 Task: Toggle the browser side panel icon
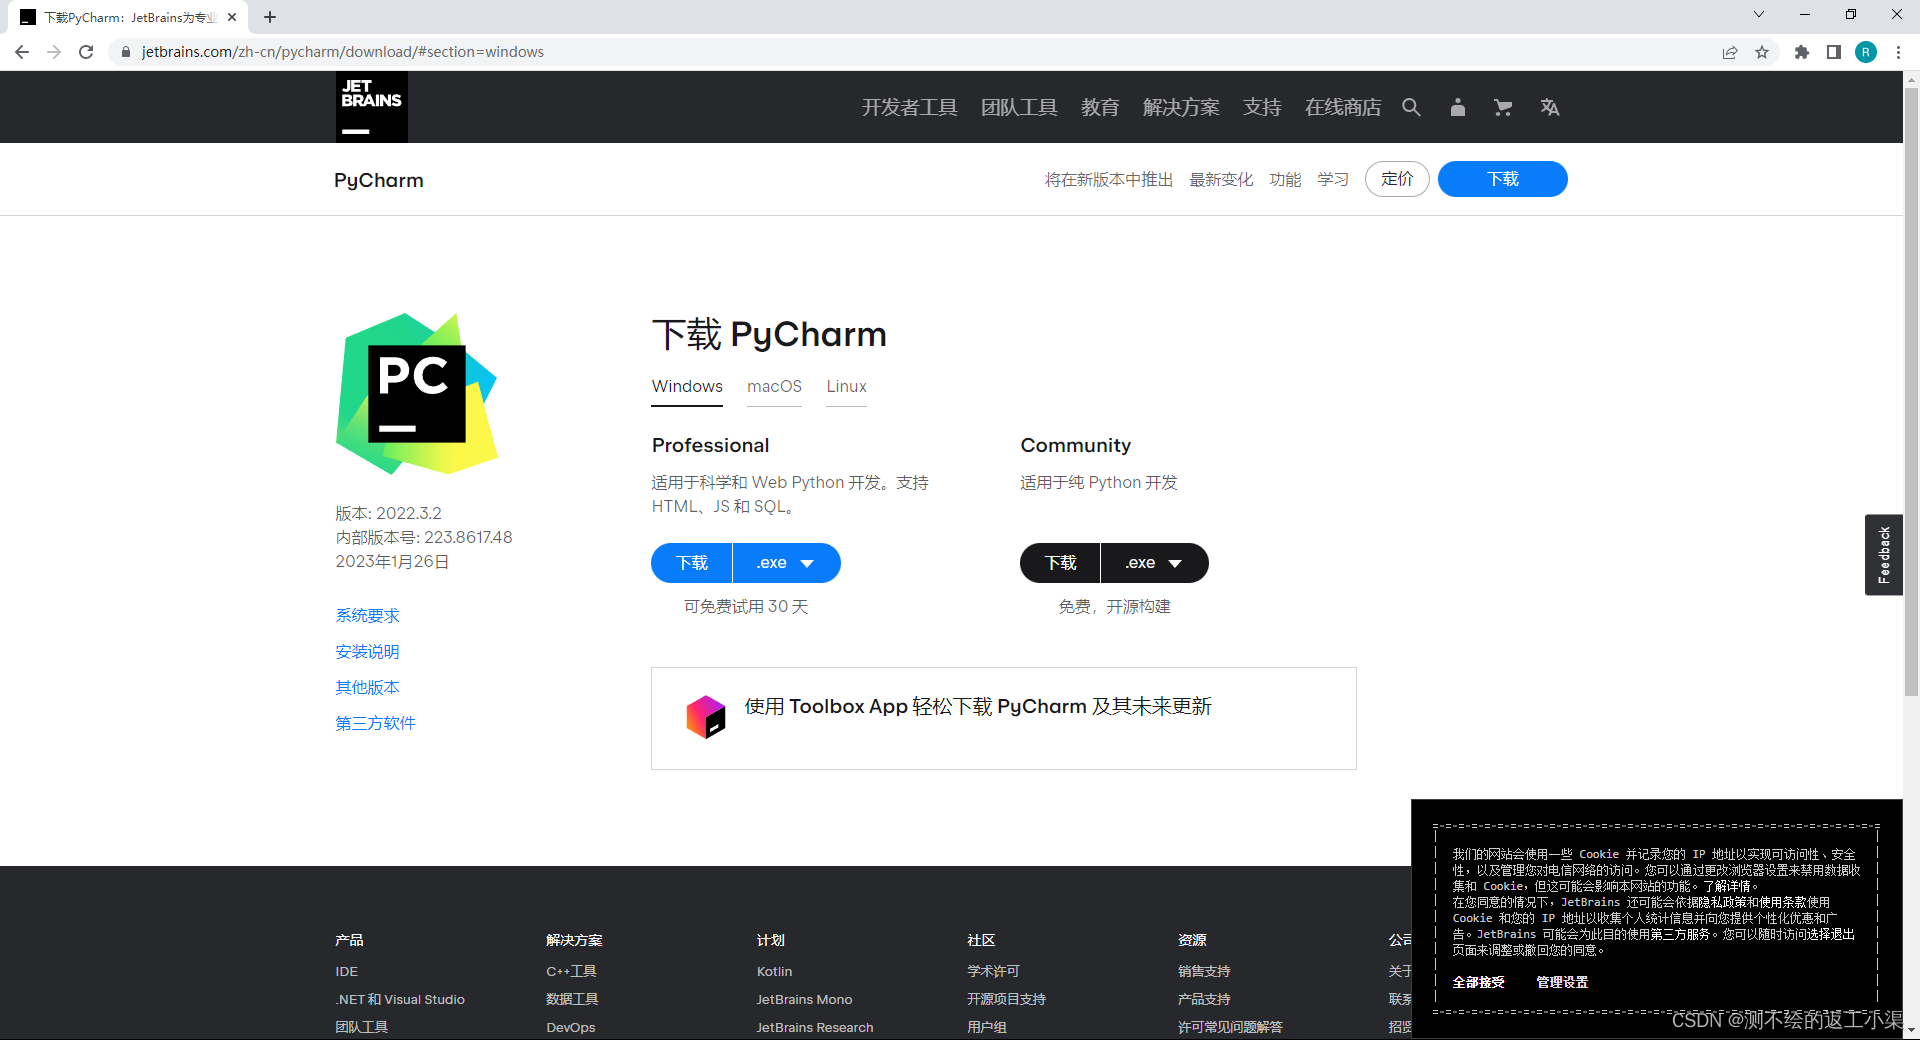point(1834,52)
